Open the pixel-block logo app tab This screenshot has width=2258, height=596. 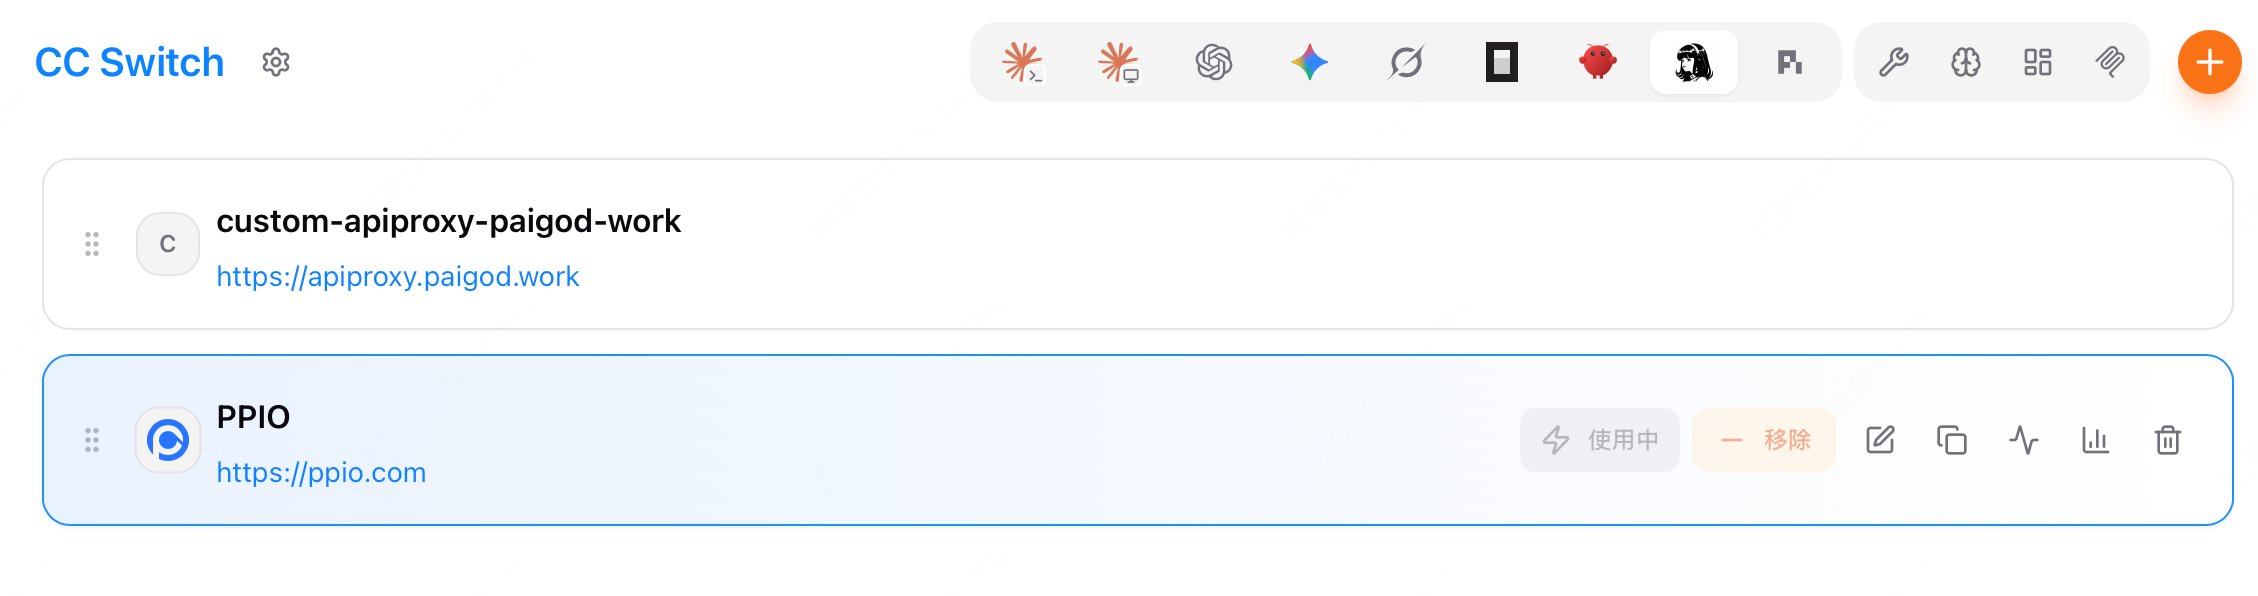[x=1790, y=62]
